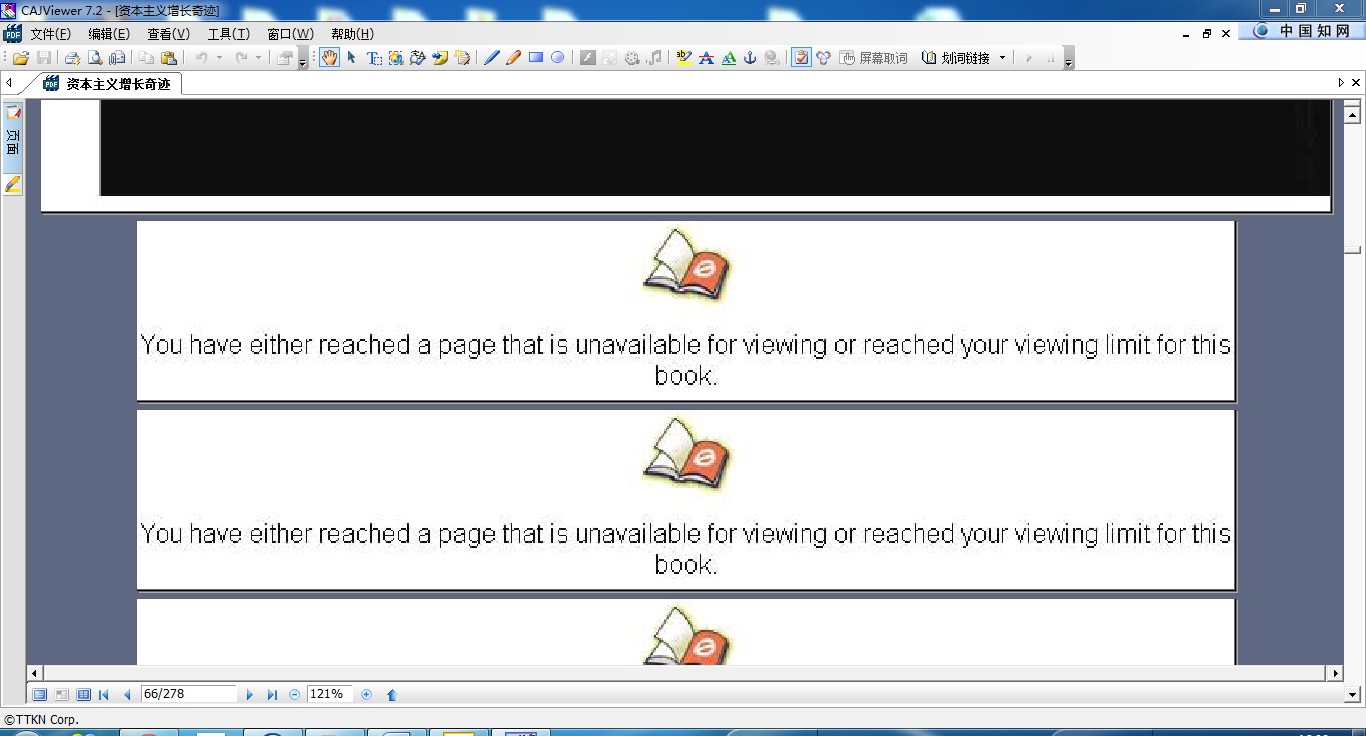Click the Print icon in toolbar

pyautogui.click(x=73, y=58)
